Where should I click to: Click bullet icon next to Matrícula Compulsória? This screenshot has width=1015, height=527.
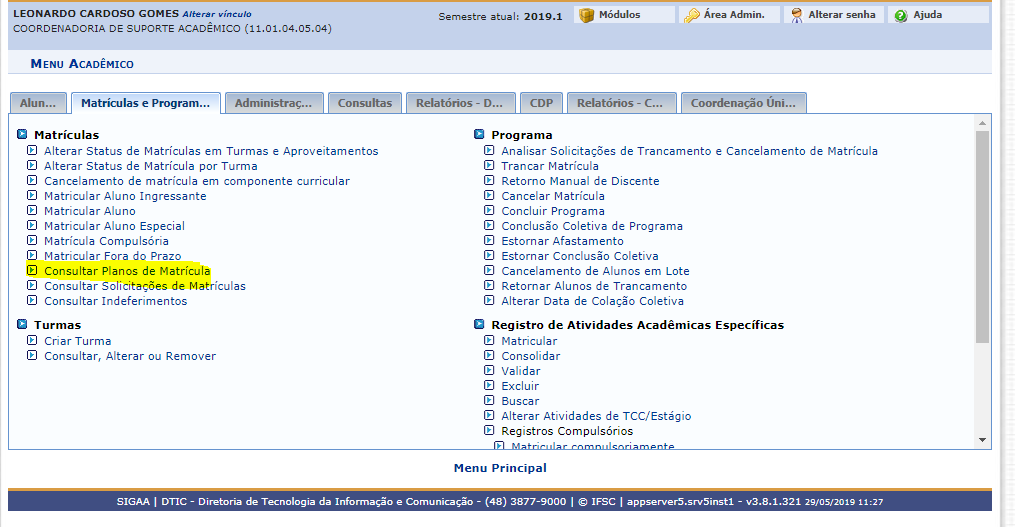point(32,240)
